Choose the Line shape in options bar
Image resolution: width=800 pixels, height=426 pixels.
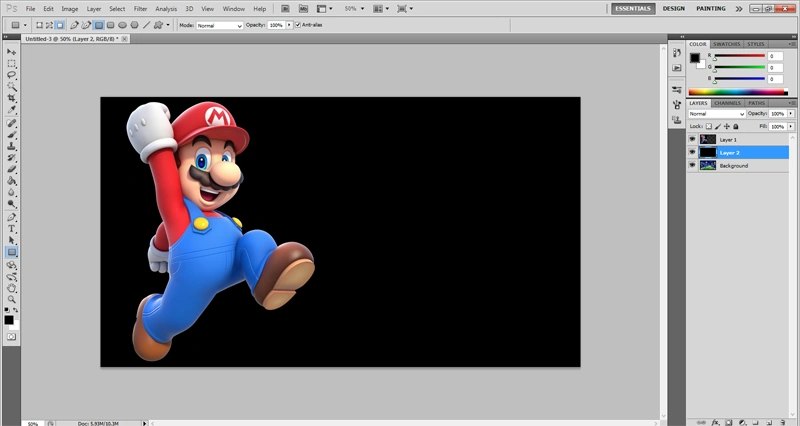click(x=146, y=24)
